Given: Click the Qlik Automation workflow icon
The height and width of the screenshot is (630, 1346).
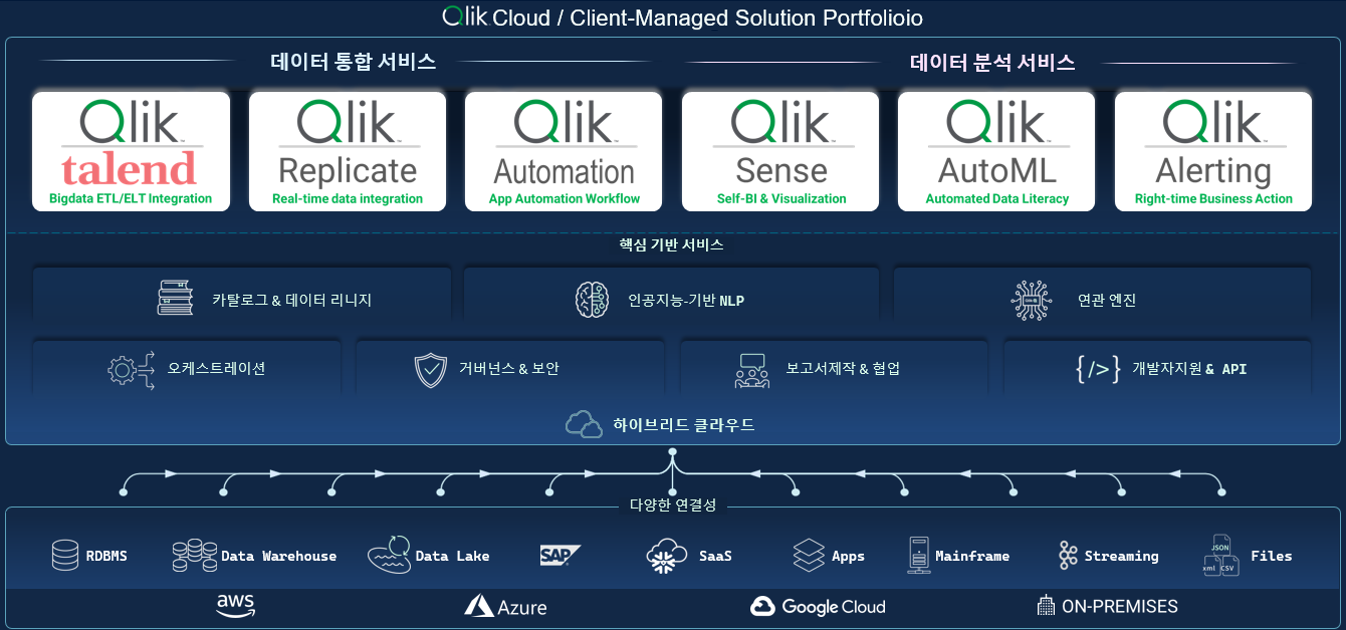Looking at the screenshot, I should click(x=563, y=150).
